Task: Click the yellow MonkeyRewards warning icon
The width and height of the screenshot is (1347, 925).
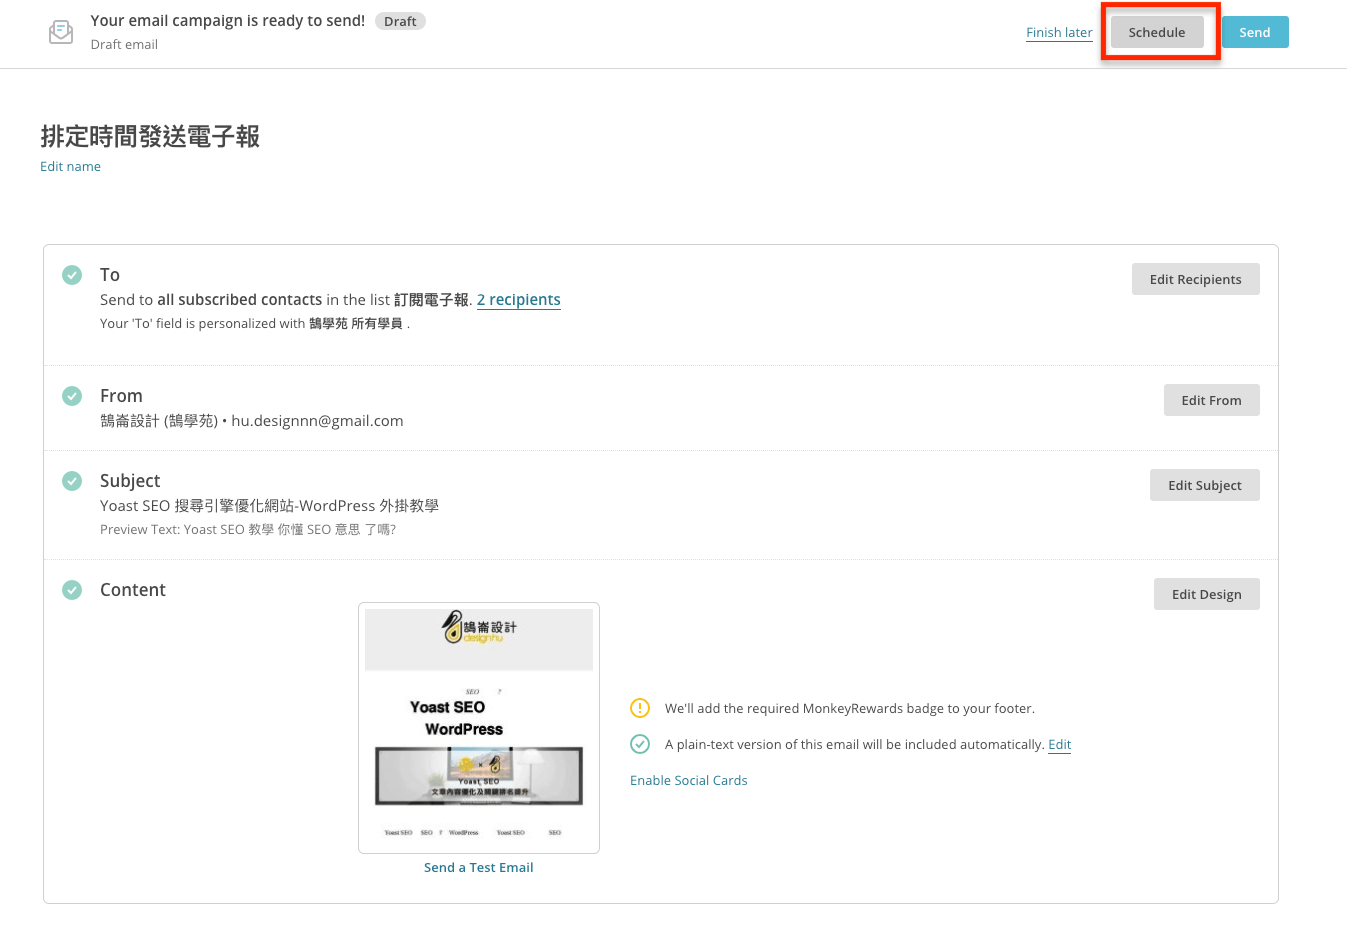Action: [640, 708]
